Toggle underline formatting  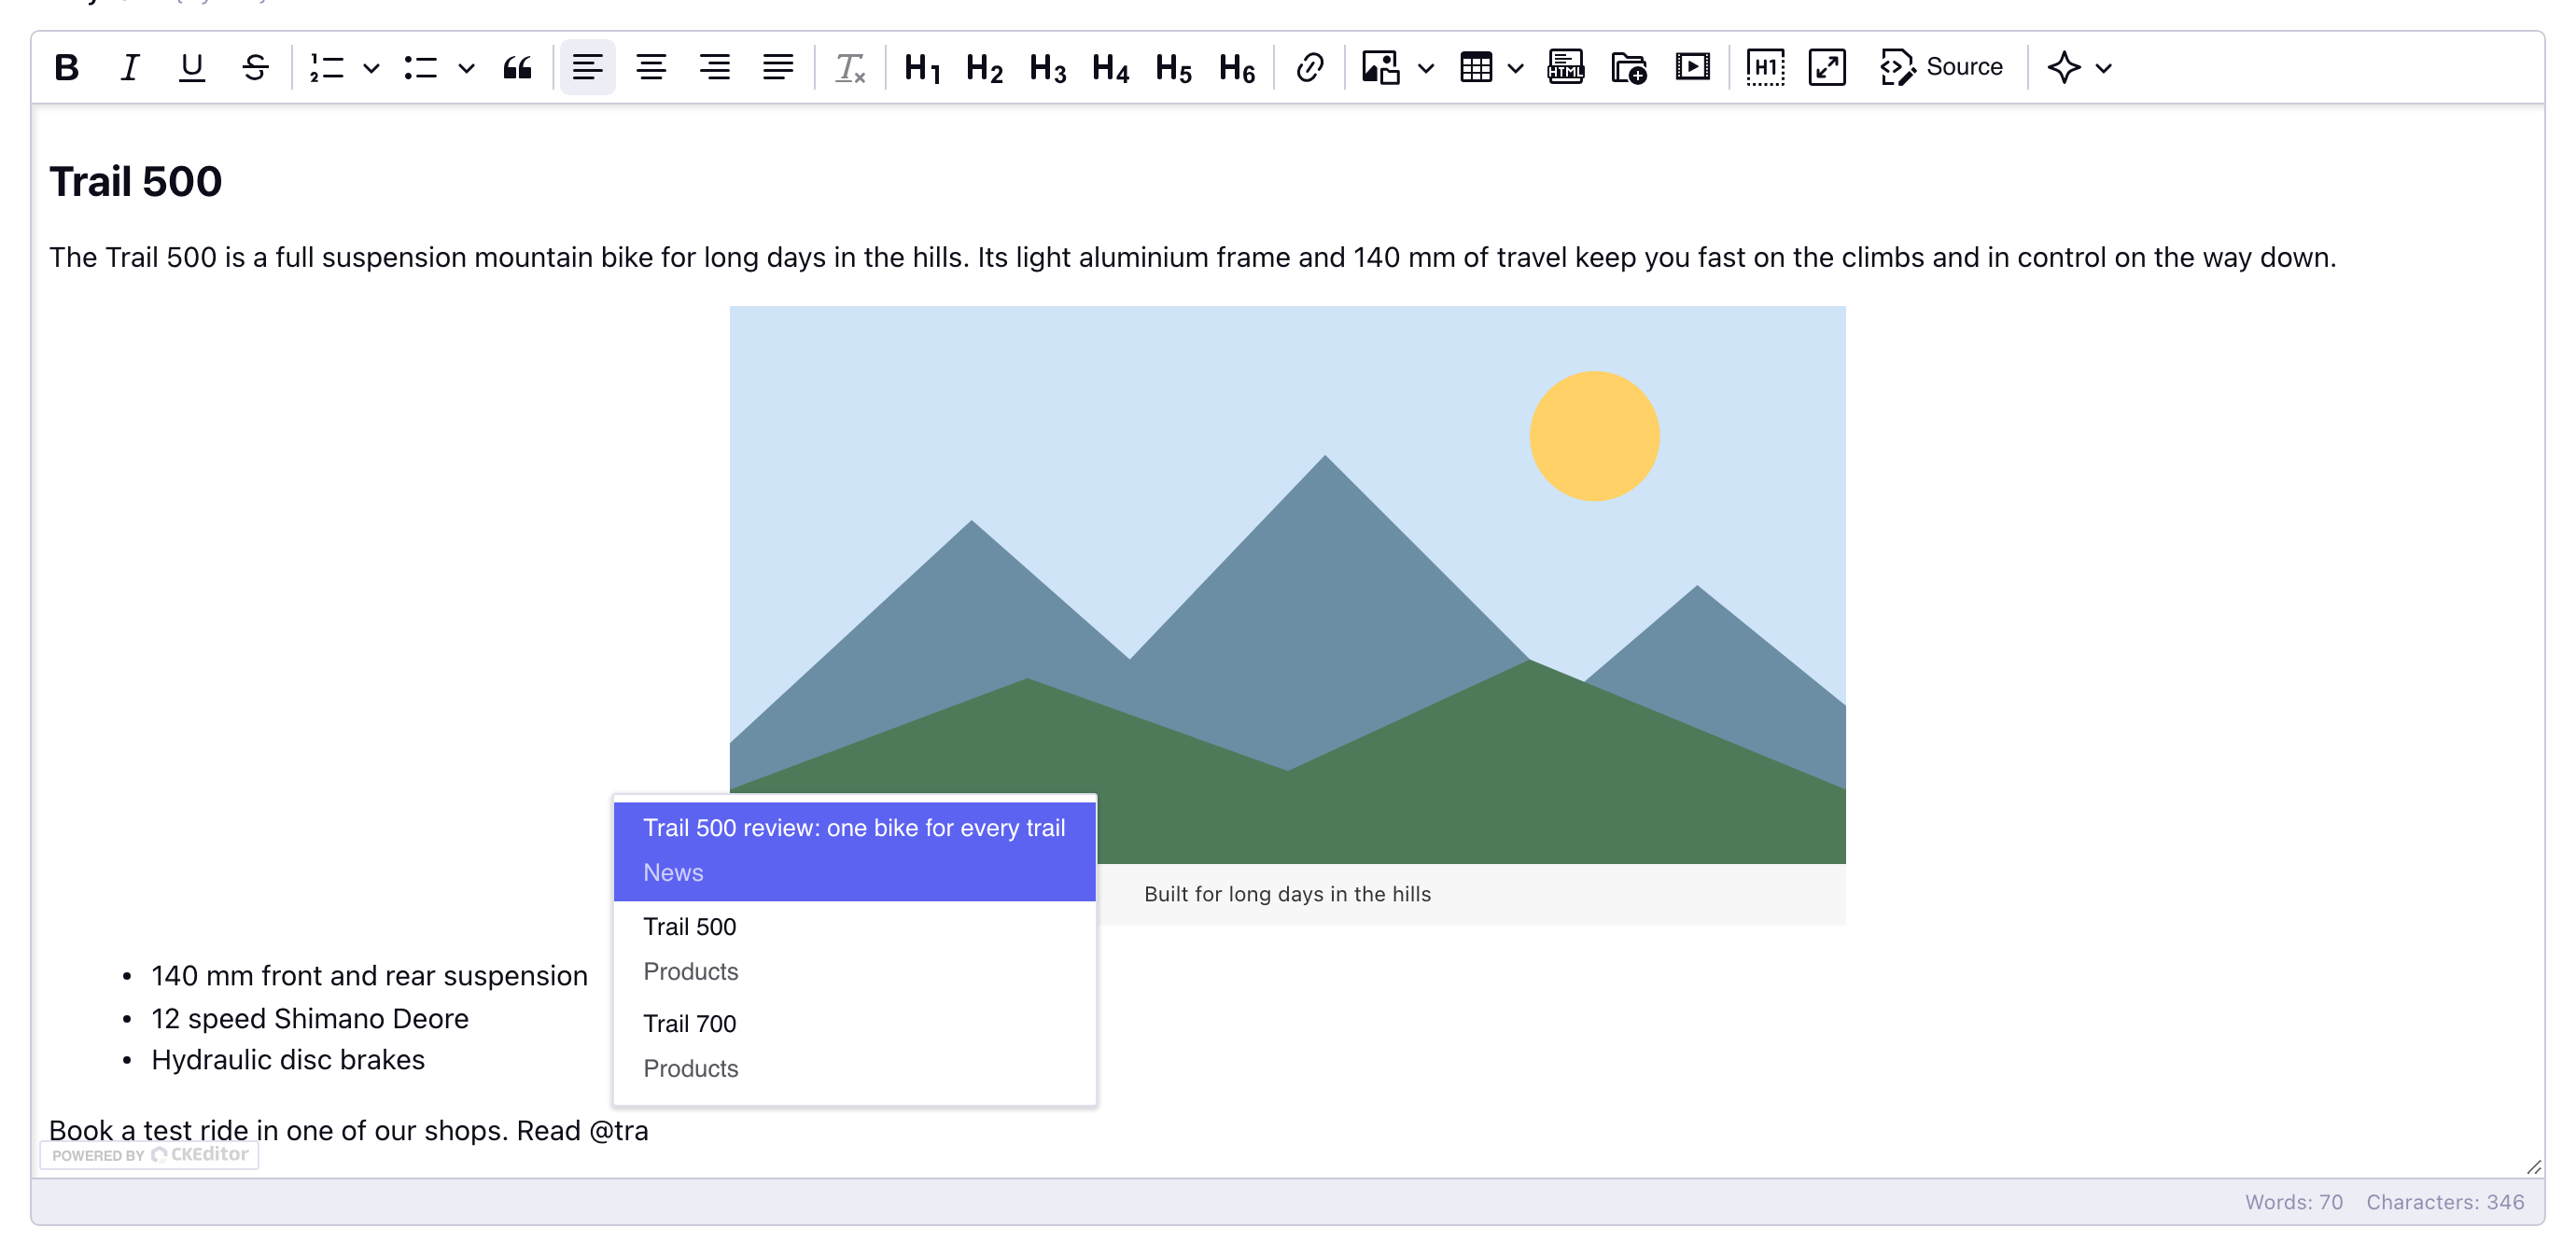[191, 67]
